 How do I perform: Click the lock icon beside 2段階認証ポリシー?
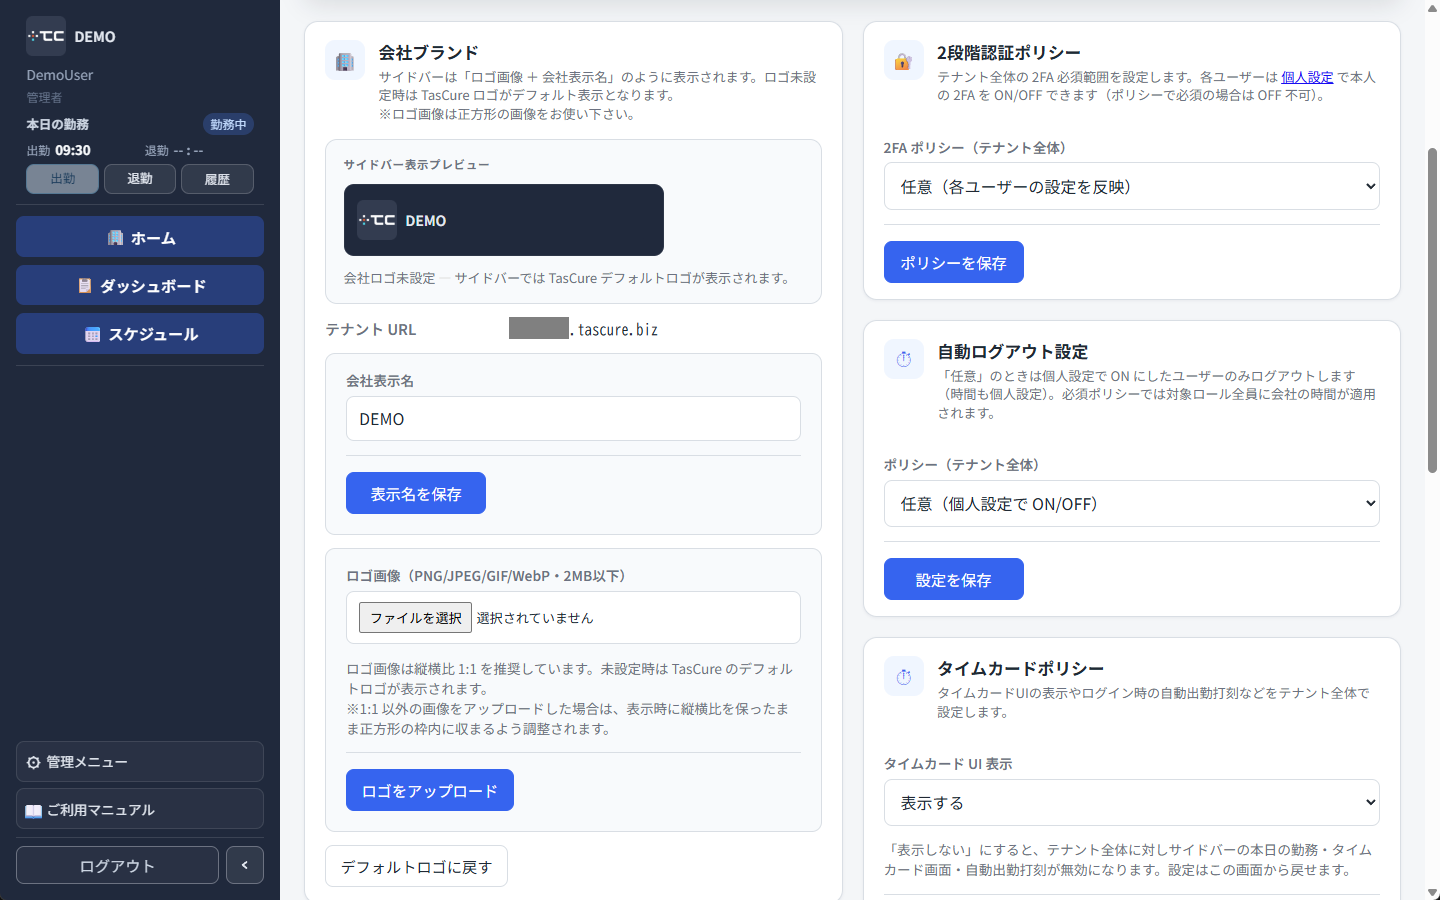coord(903,61)
